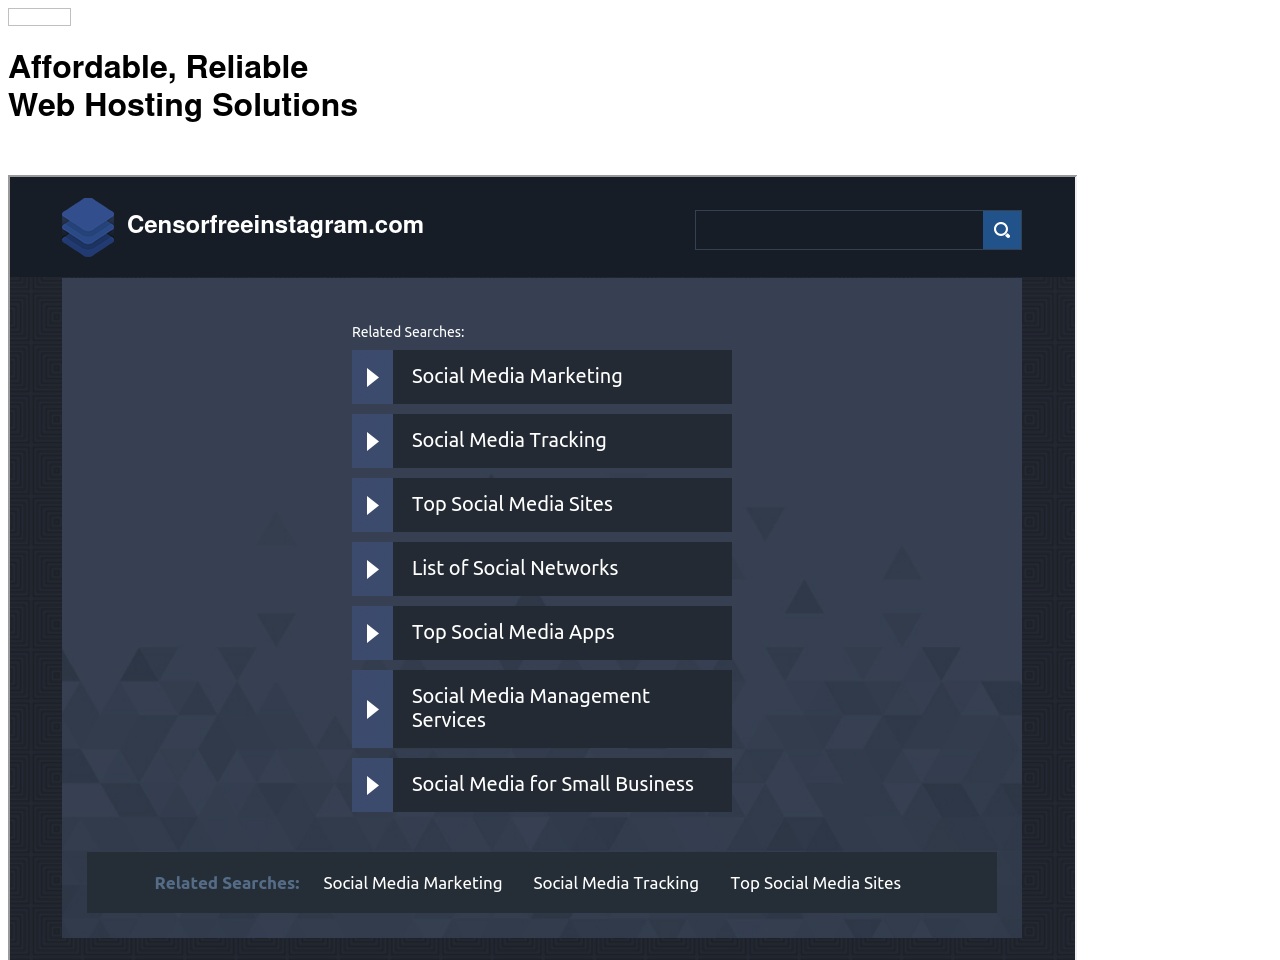
Task: Click the magnifier search button
Action: [x=1002, y=230]
